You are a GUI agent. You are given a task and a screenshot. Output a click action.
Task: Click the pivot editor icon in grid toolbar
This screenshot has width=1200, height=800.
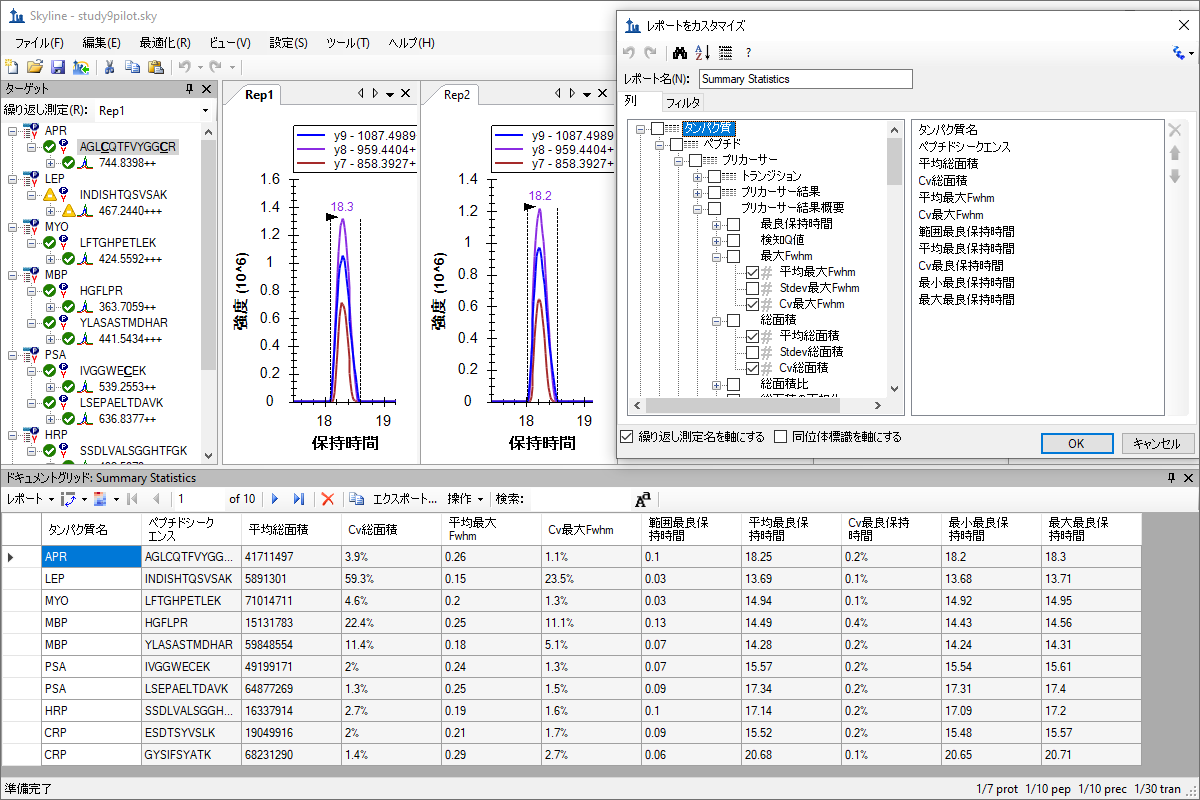pyautogui.click(x=69, y=498)
